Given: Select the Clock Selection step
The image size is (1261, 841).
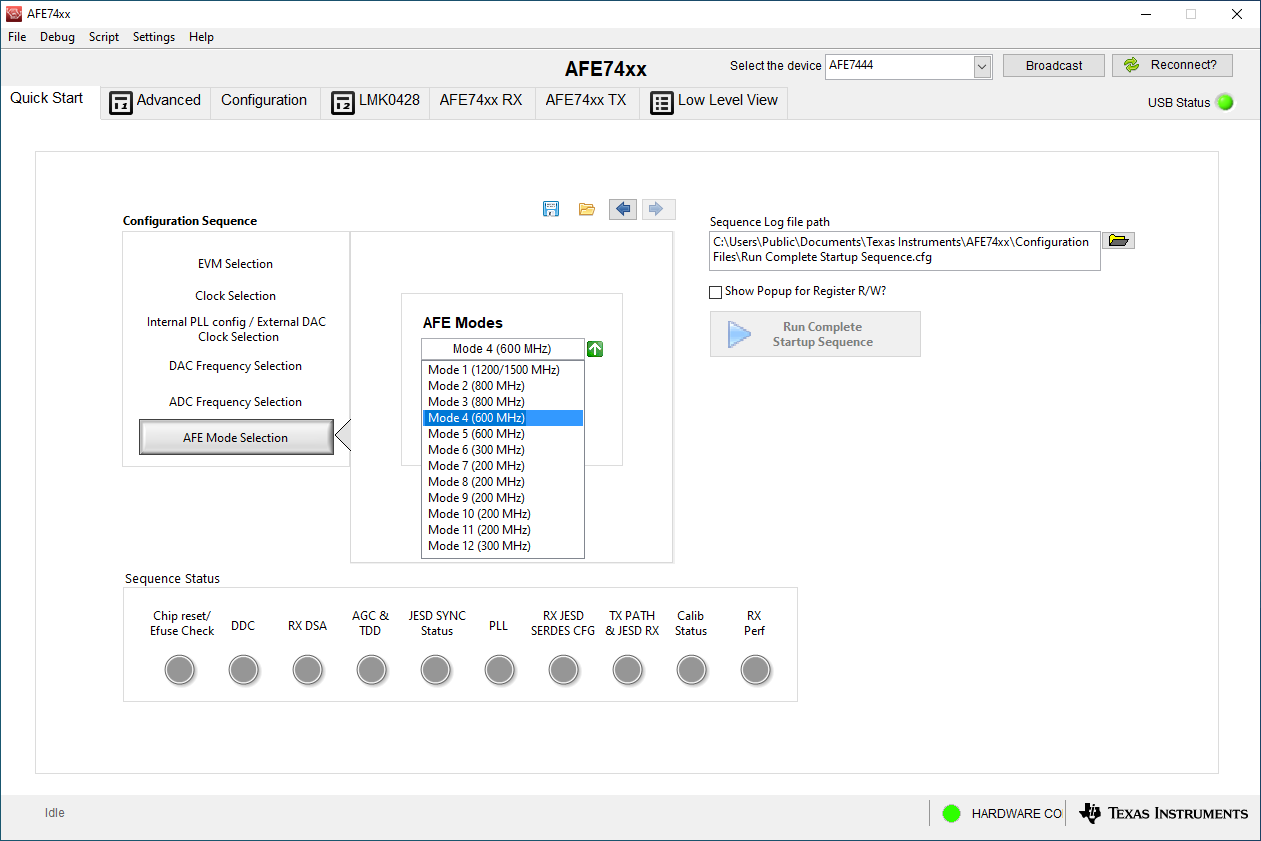Looking at the screenshot, I should click(x=235, y=296).
